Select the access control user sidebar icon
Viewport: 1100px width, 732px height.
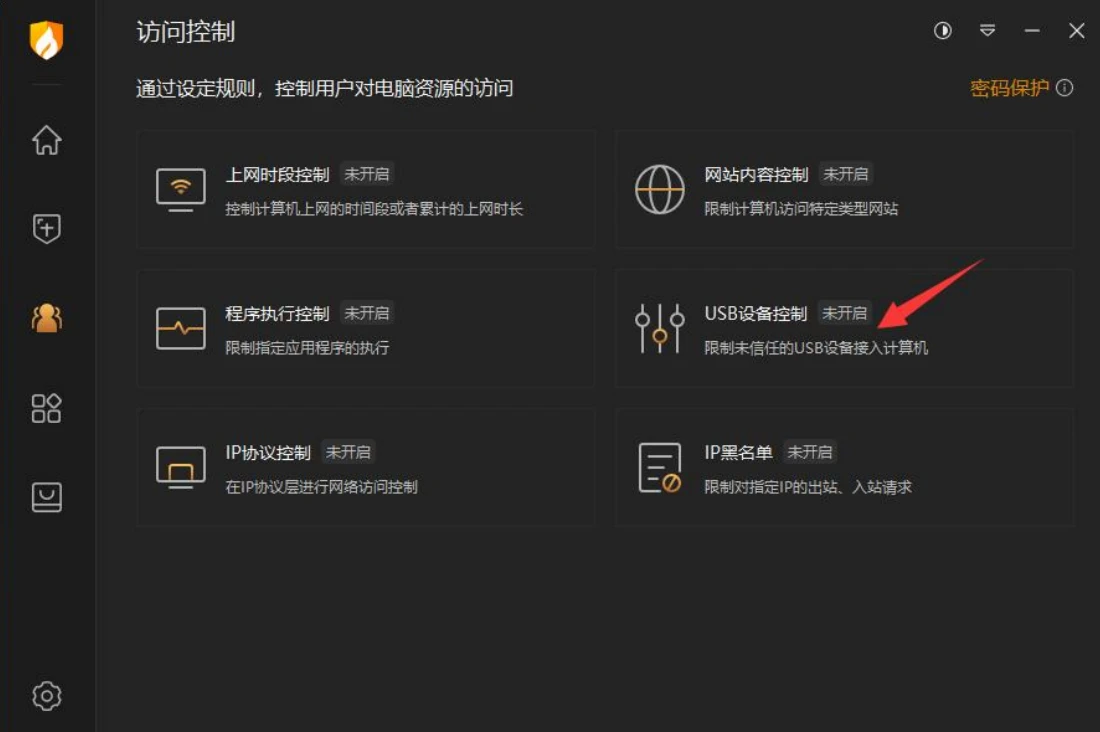[46, 319]
